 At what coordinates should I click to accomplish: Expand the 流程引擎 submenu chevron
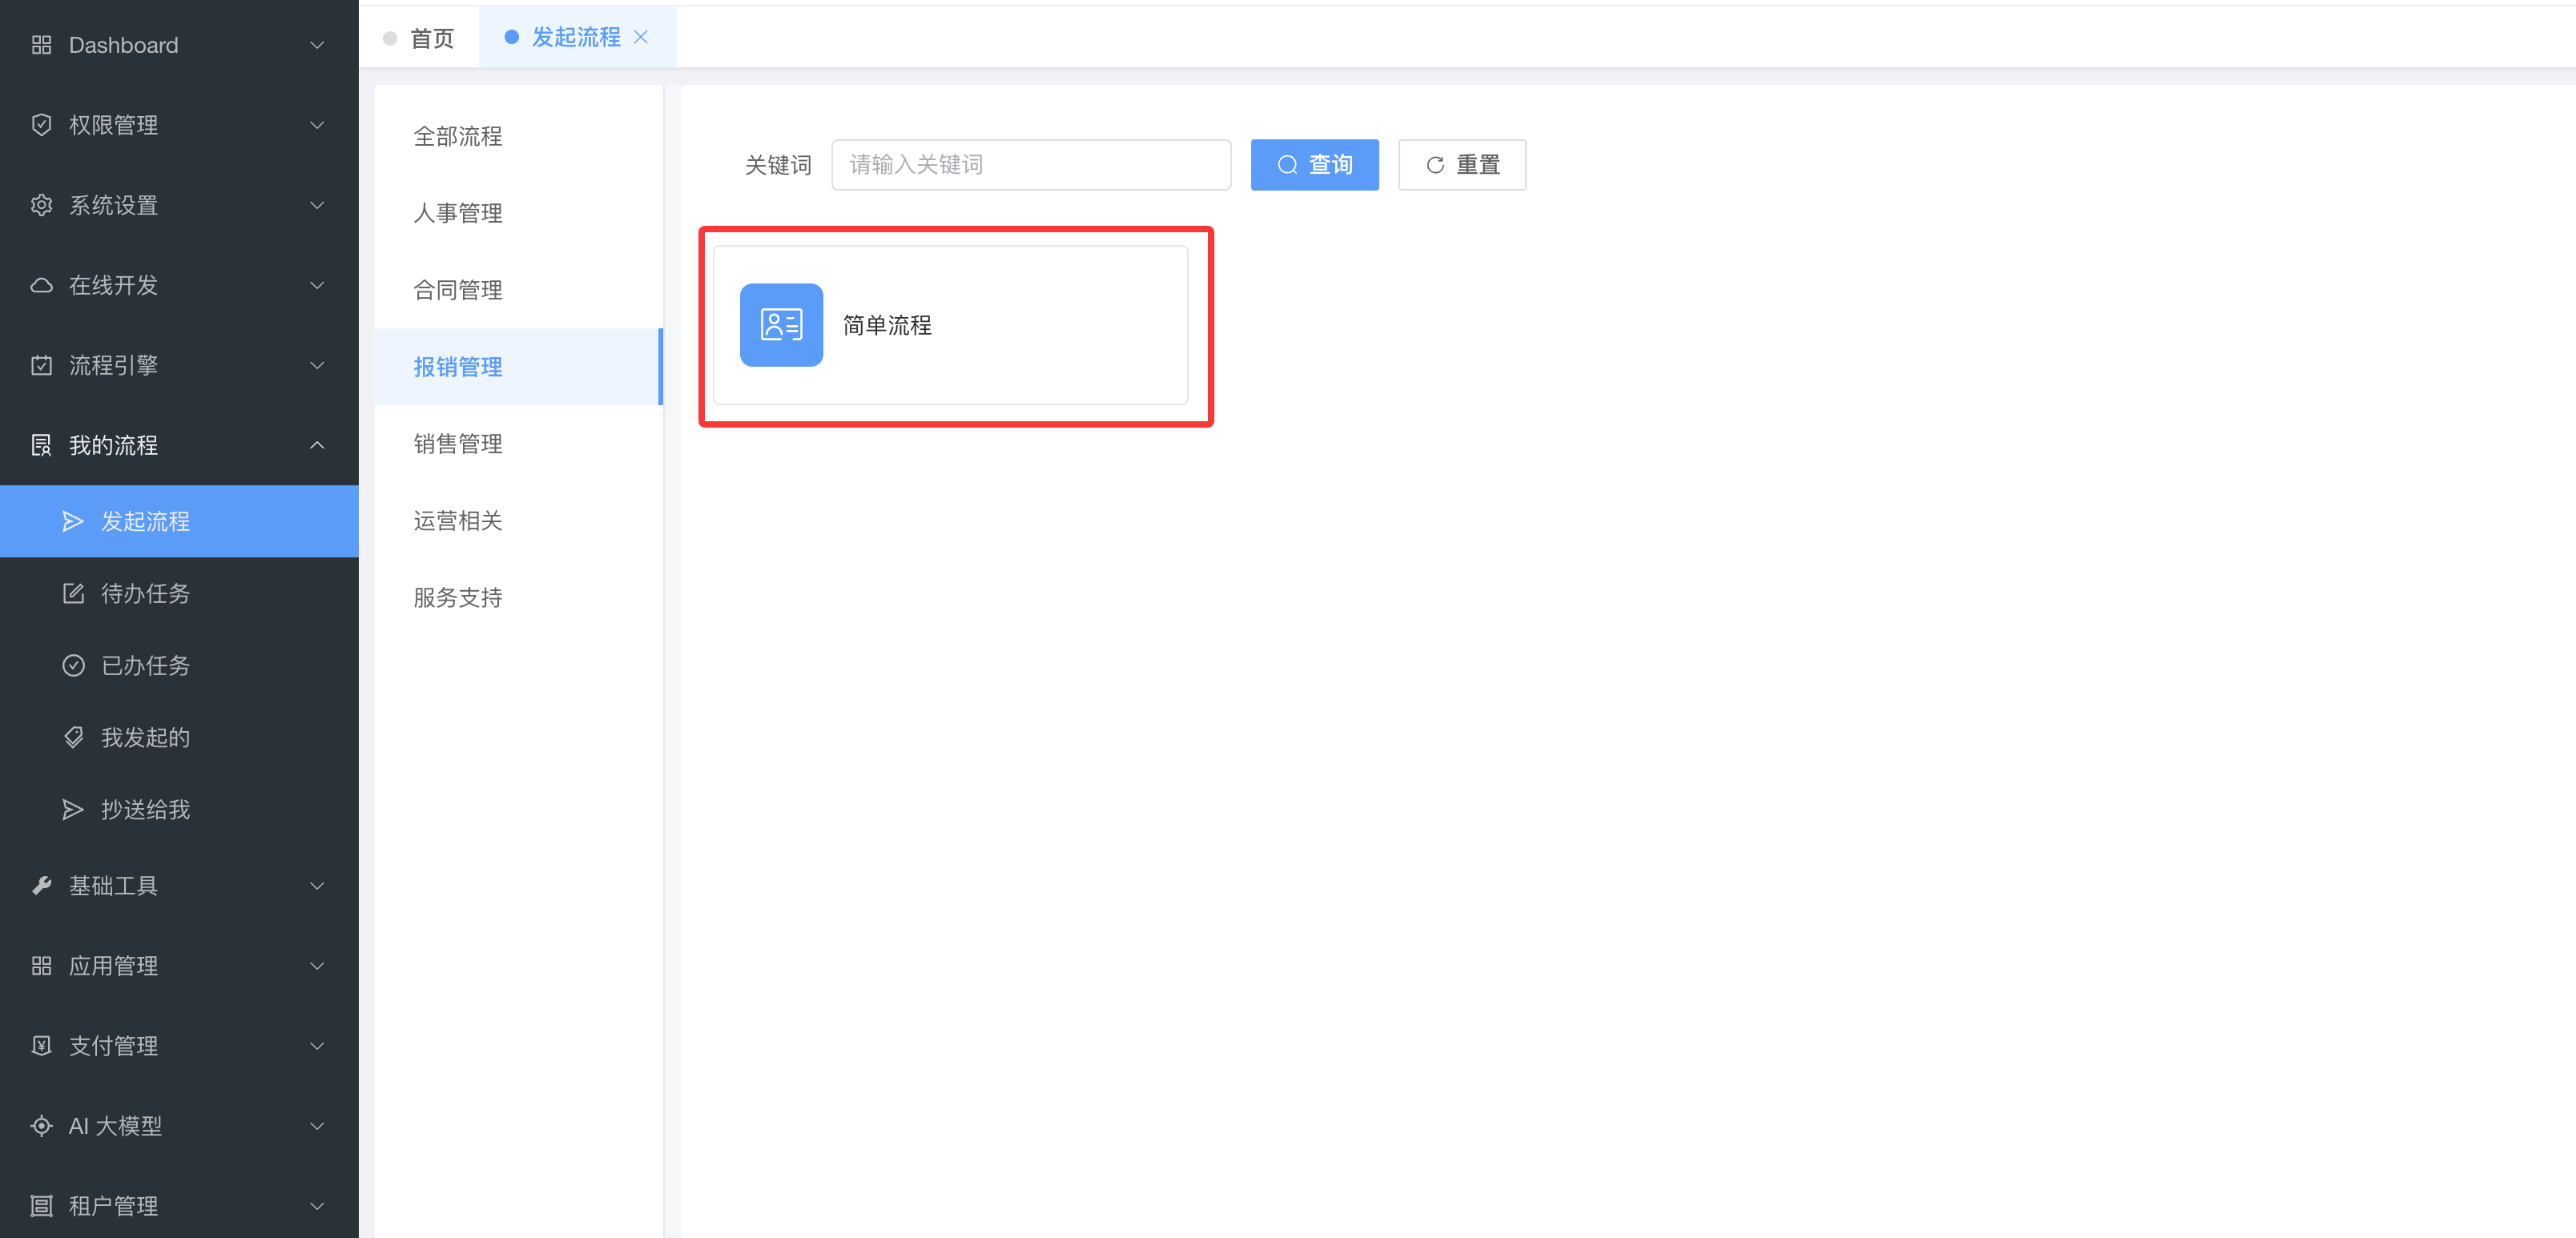pos(317,365)
